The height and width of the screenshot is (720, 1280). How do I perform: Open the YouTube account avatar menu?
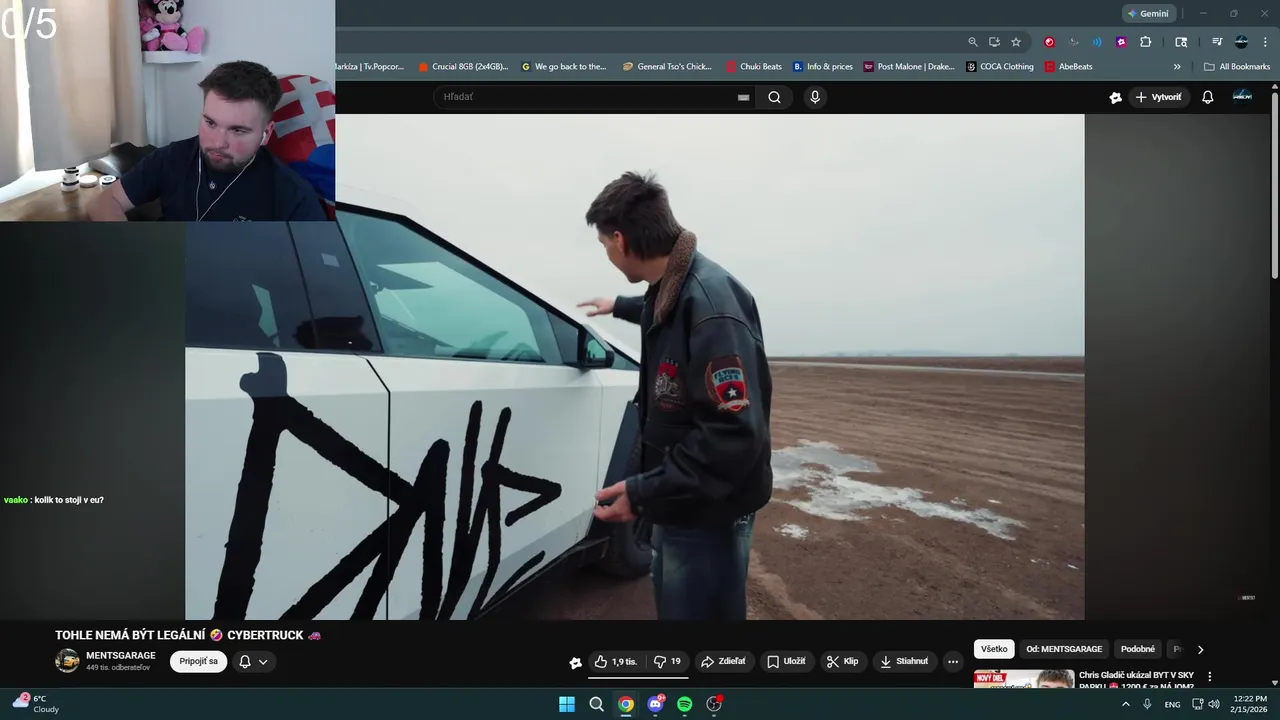click(1242, 96)
